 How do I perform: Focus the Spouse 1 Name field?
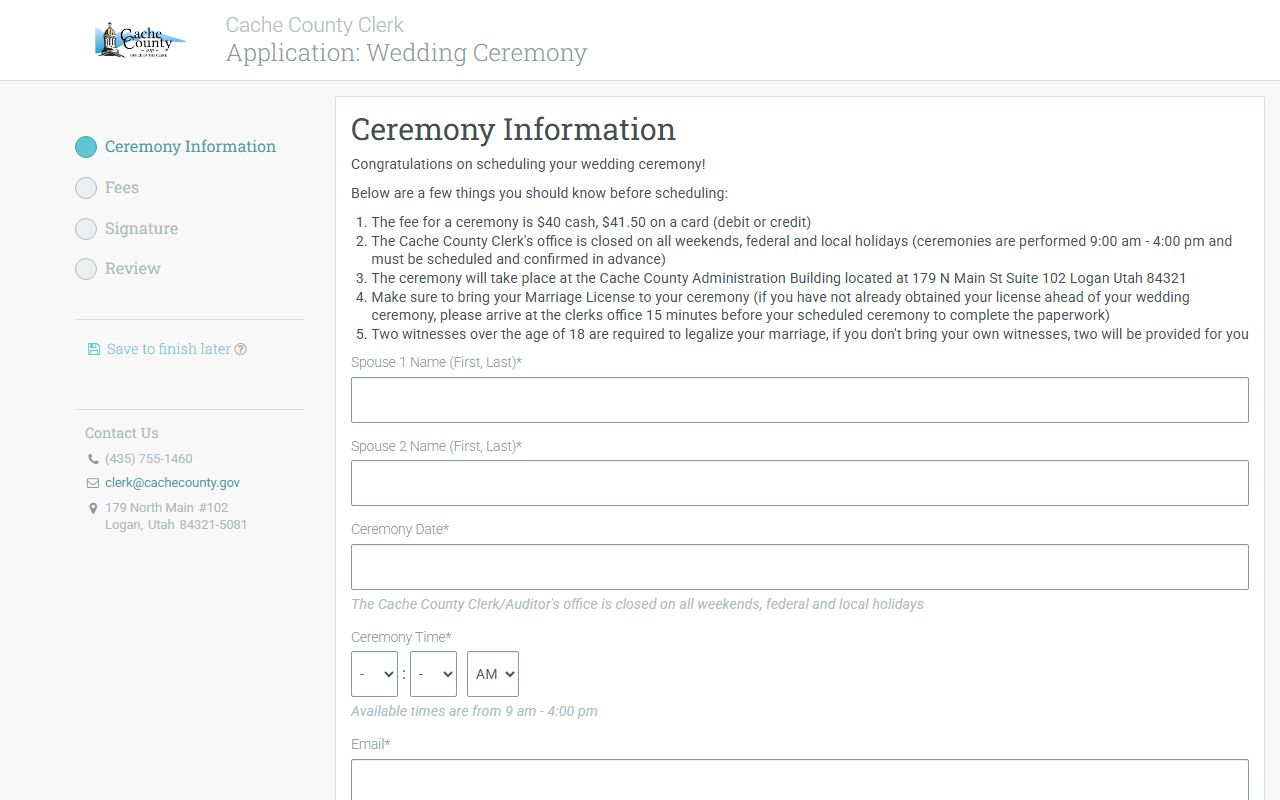(800, 400)
